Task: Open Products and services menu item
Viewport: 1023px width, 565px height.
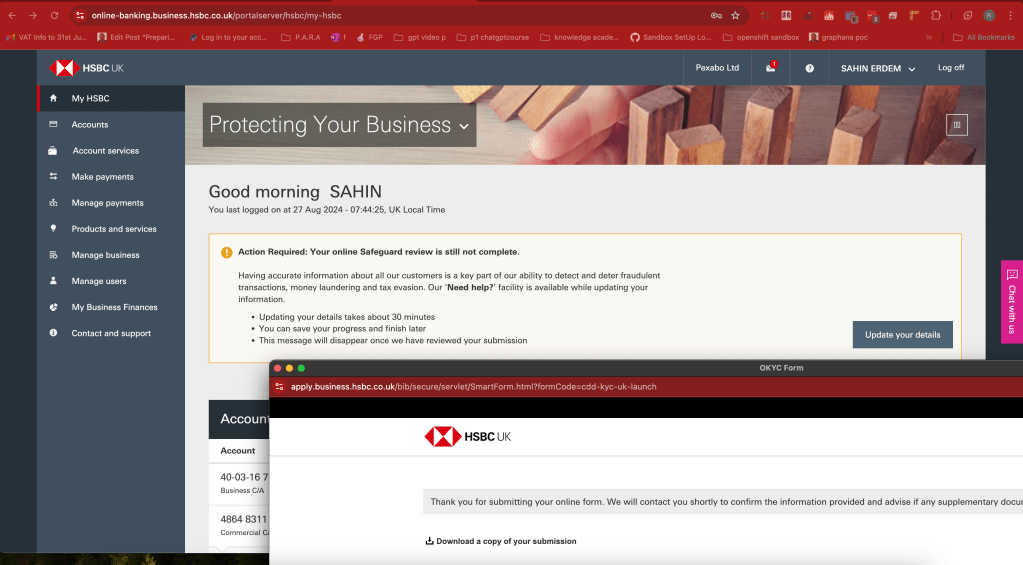Action: [x=111, y=229]
